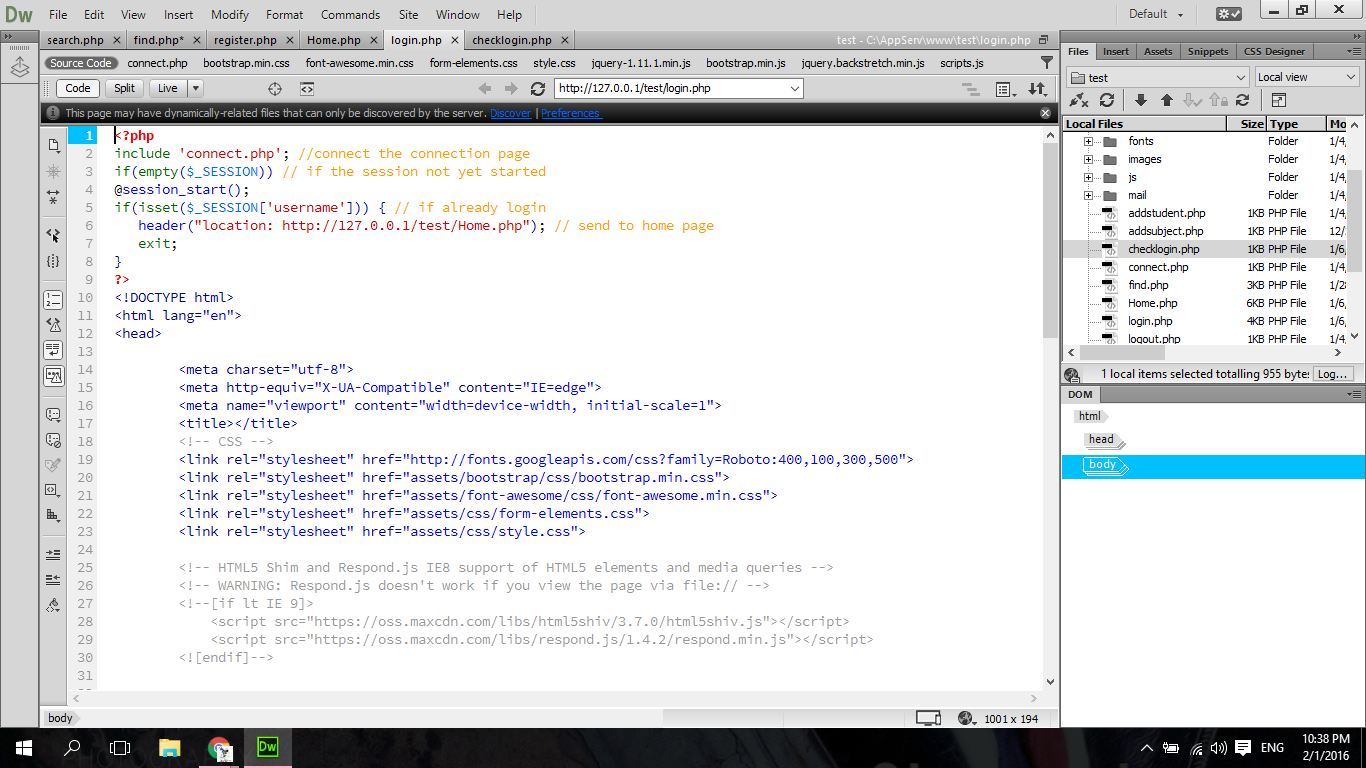Image resolution: width=1366 pixels, height=768 pixels.
Task: Expand the images folder
Action: (1089, 159)
